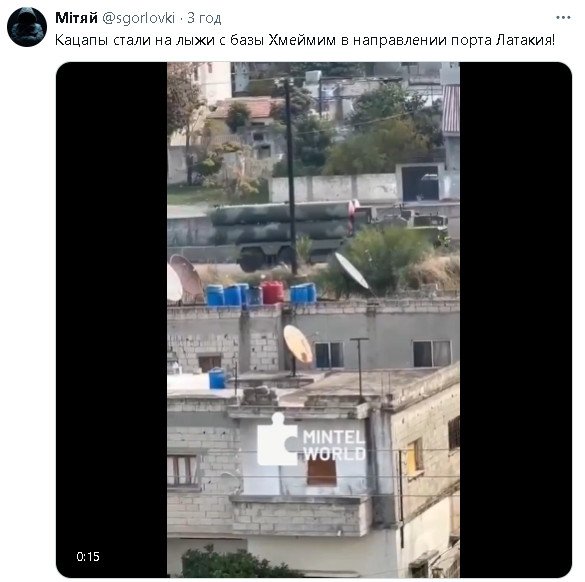Image resolution: width=585 pixels, height=582 pixels.
Task: Open the @sgorlovki handle link
Action: (x=138, y=18)
